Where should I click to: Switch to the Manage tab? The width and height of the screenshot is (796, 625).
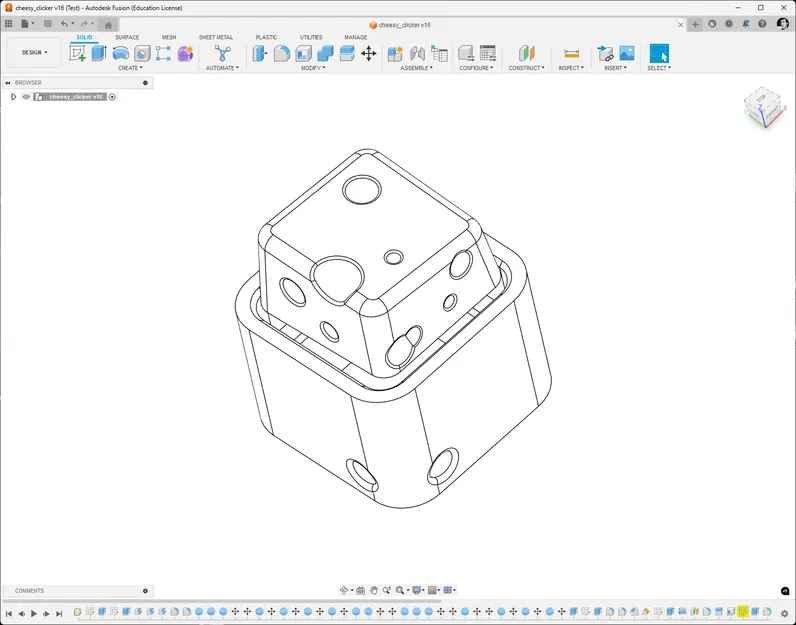[x=355, y=38]
